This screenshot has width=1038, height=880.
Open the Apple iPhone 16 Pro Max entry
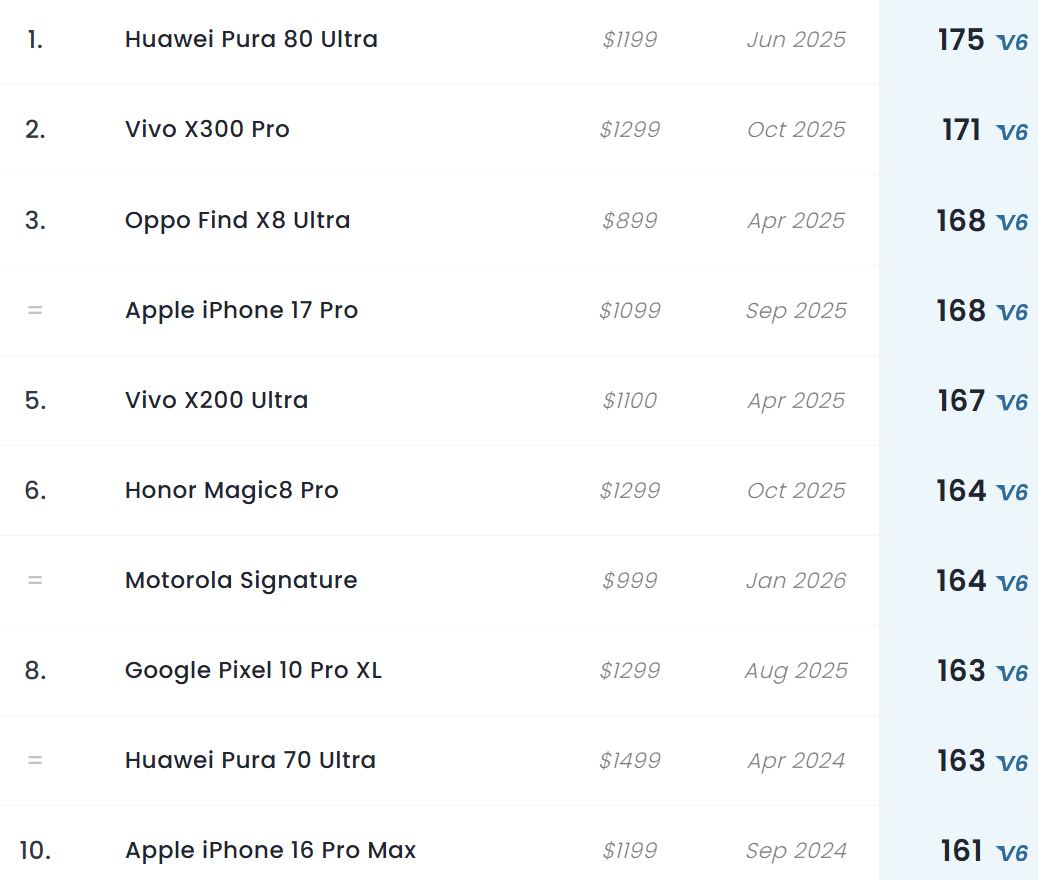click(270, 850)
